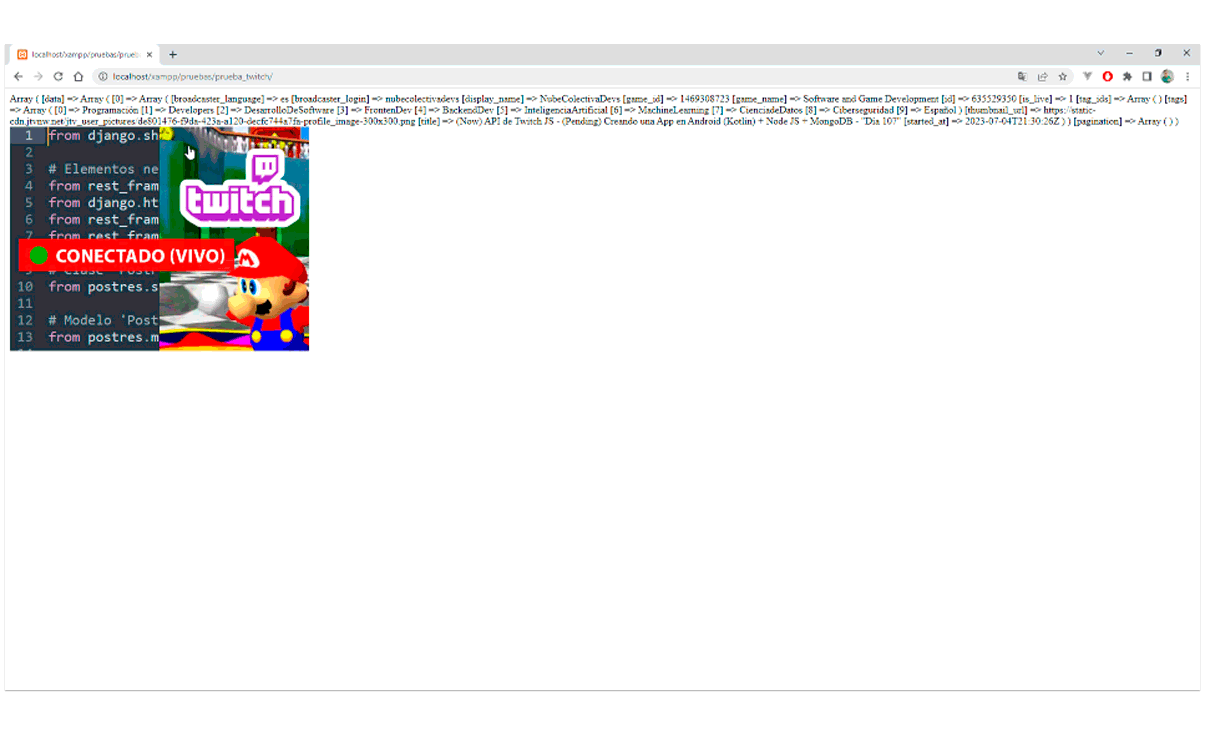Close the localhost/xampp tab

(x=150, y=54)
